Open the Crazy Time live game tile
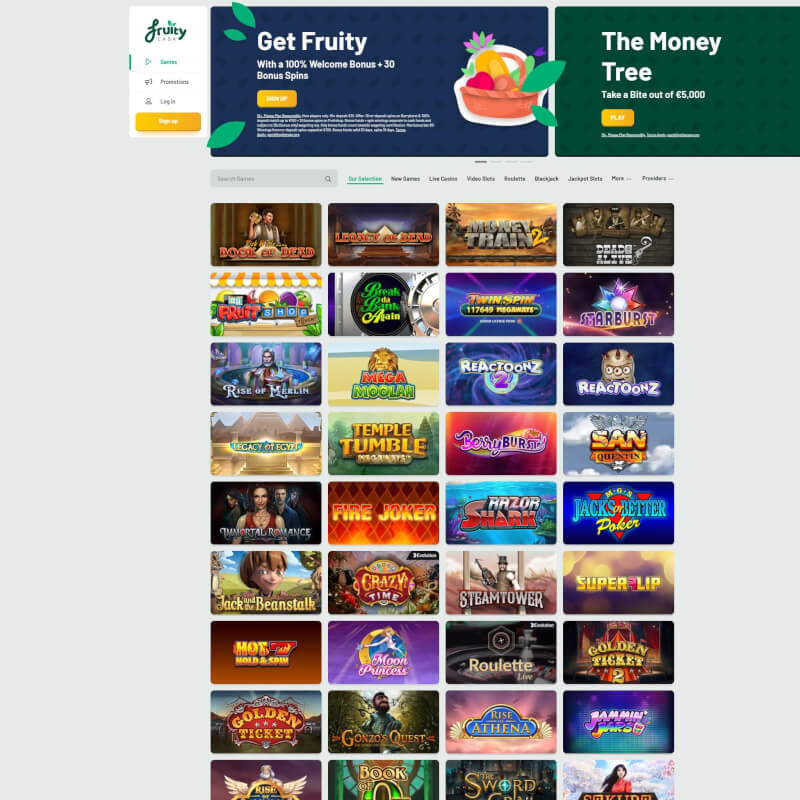800x800 pixels. pyautogui.click(x=383, y=583)
